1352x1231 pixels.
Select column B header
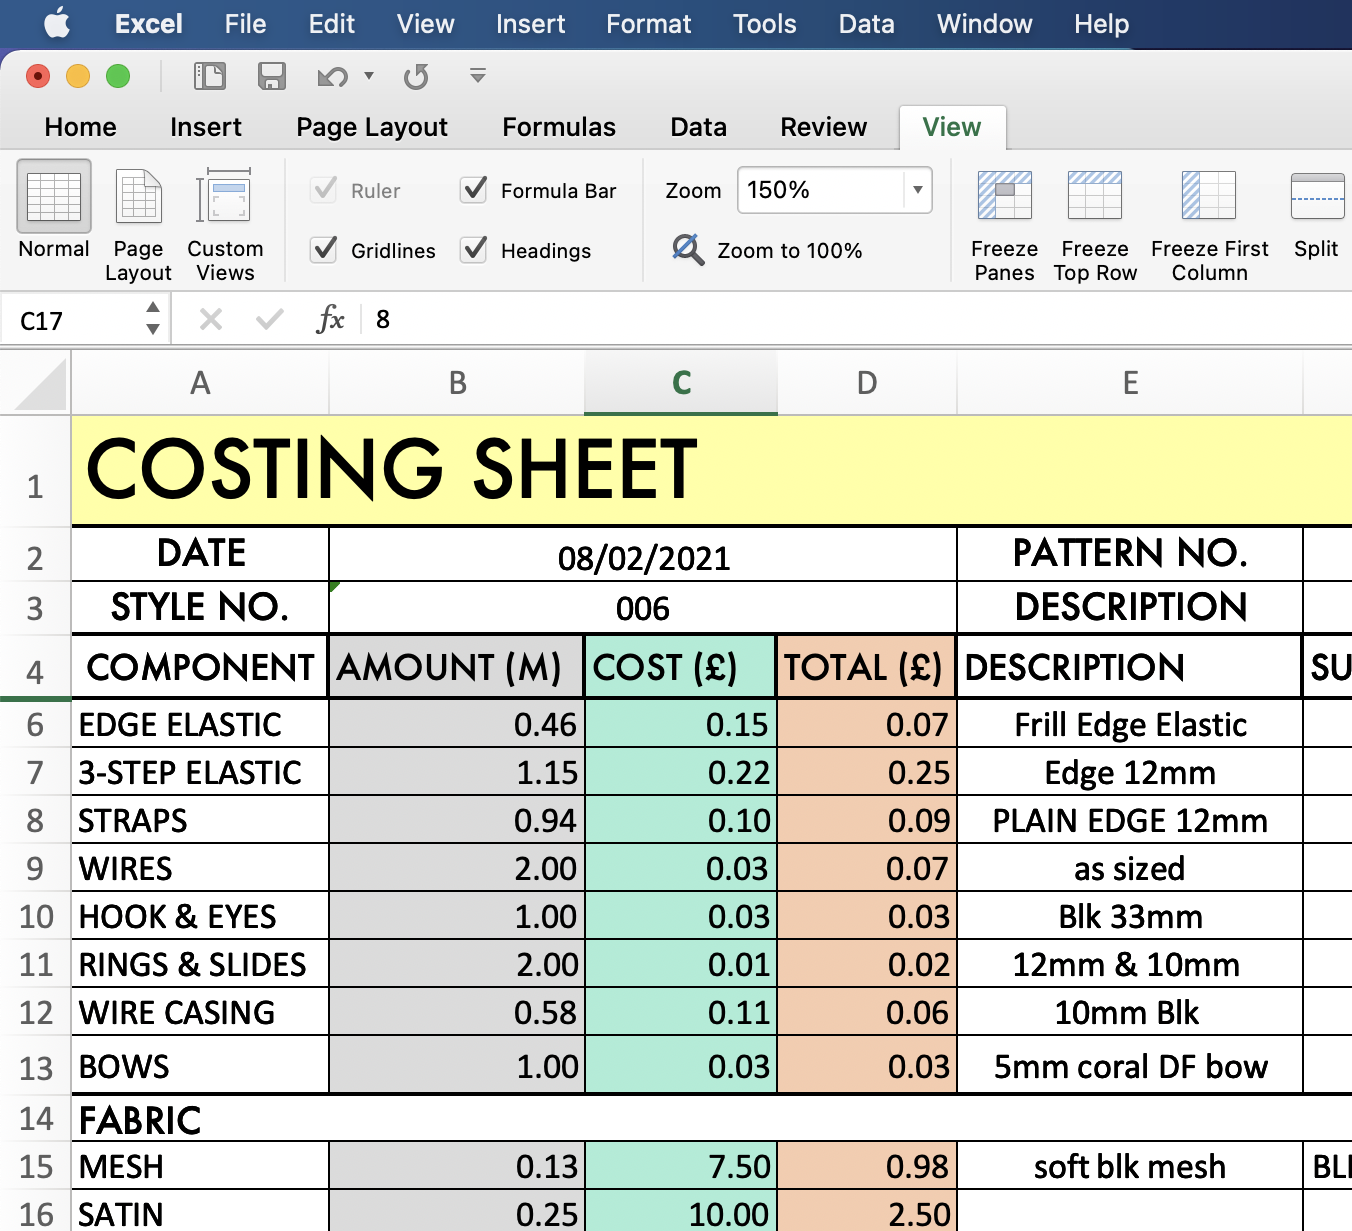[x=457, y=383]
